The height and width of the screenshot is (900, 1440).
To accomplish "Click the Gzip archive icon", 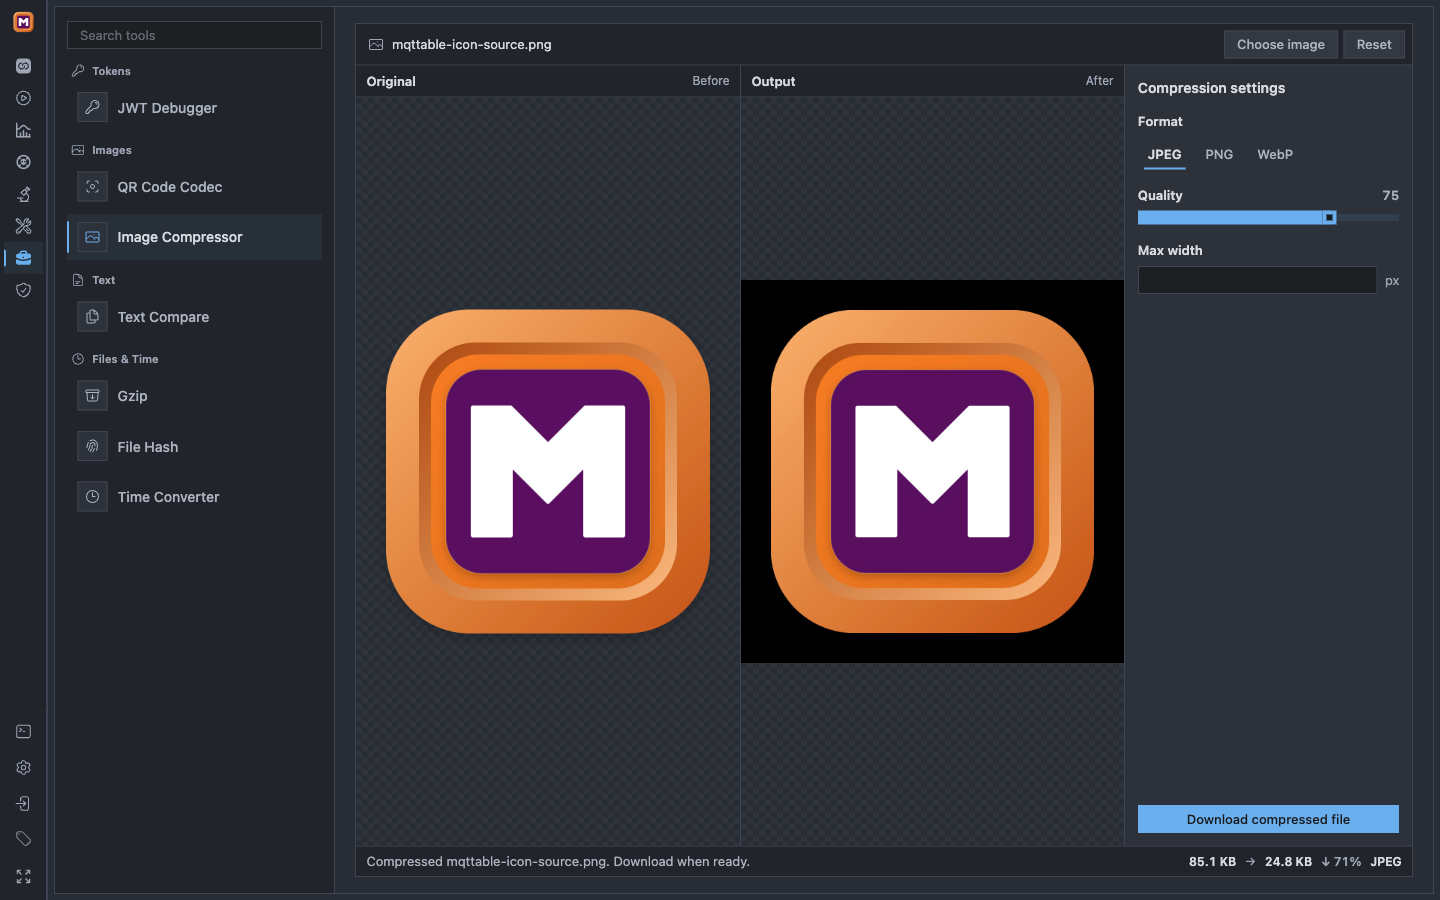I will click(x=92, y=396).
